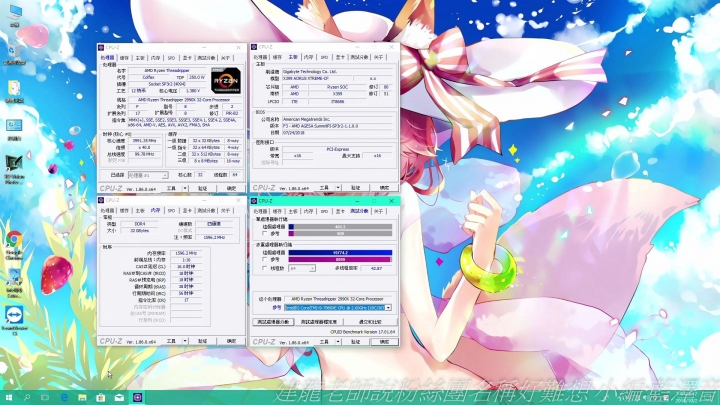The height and width of the screenshot is (405, 720).
Task: Switch to SPD tab in processor window
Action: click(x=171, y=58)
